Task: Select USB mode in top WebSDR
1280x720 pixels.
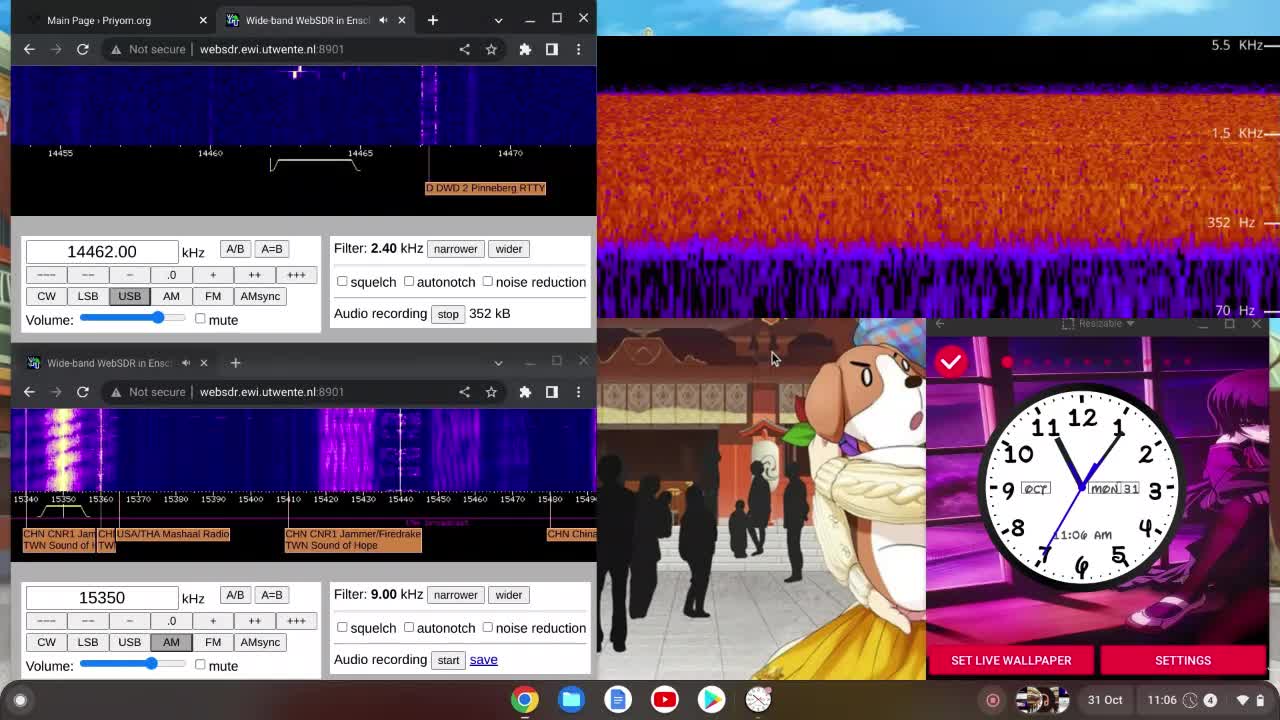Action: tap(129, 296)
